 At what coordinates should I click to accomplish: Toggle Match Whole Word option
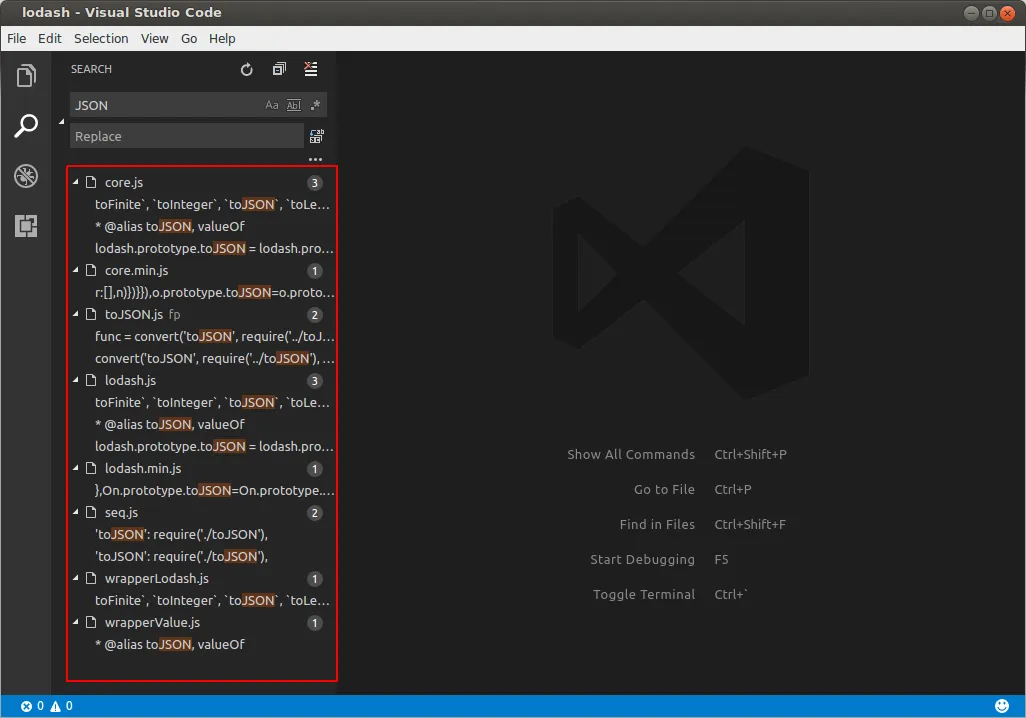[x=294, y=105]
